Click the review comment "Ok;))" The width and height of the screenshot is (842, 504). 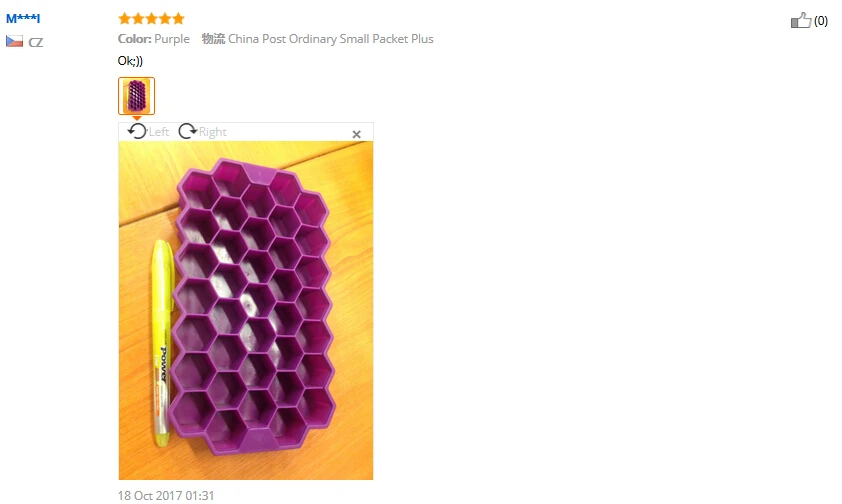[x=130, y=61]
